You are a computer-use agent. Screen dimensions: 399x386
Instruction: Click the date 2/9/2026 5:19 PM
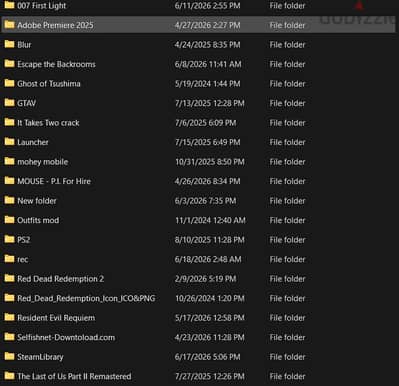click(x=205, y=279)
